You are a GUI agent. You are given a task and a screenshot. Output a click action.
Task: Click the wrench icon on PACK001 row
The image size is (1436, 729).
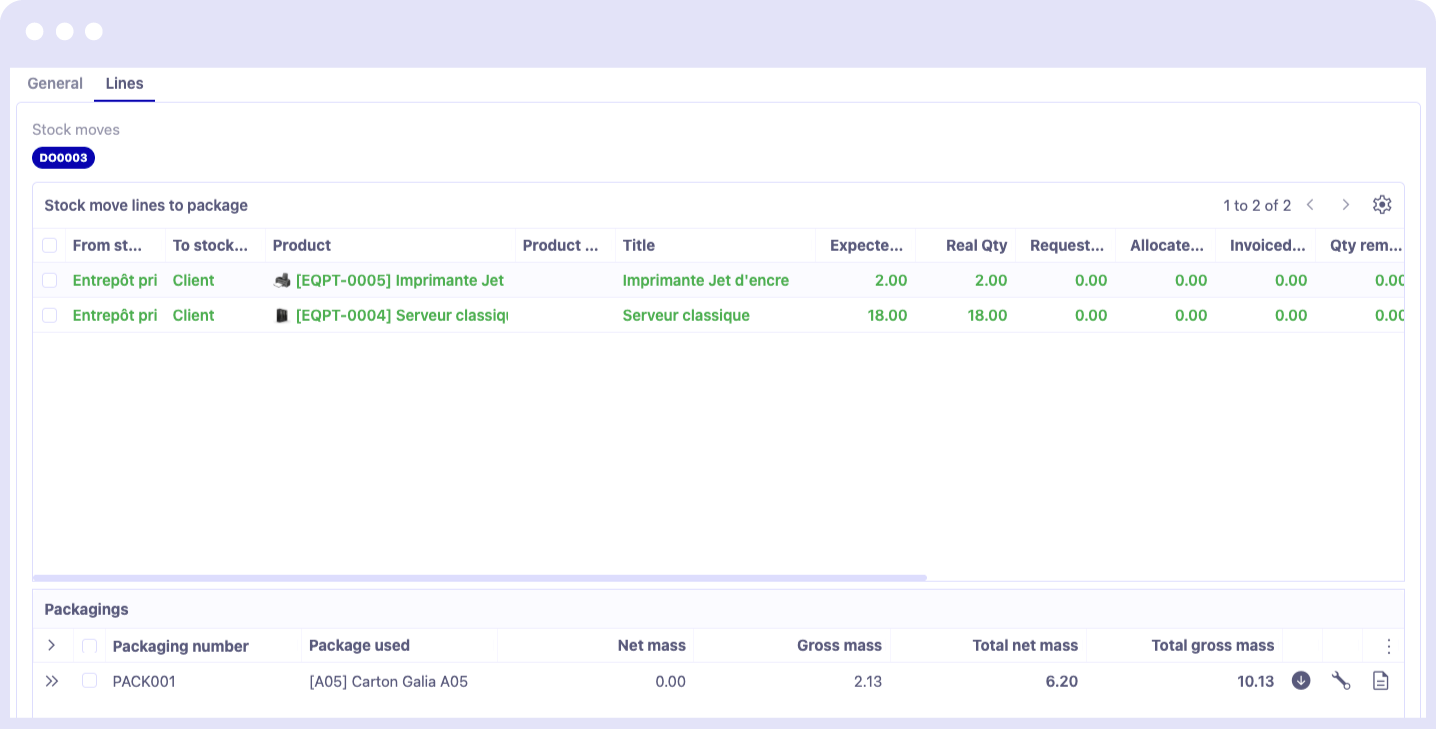click(1341, 681)
